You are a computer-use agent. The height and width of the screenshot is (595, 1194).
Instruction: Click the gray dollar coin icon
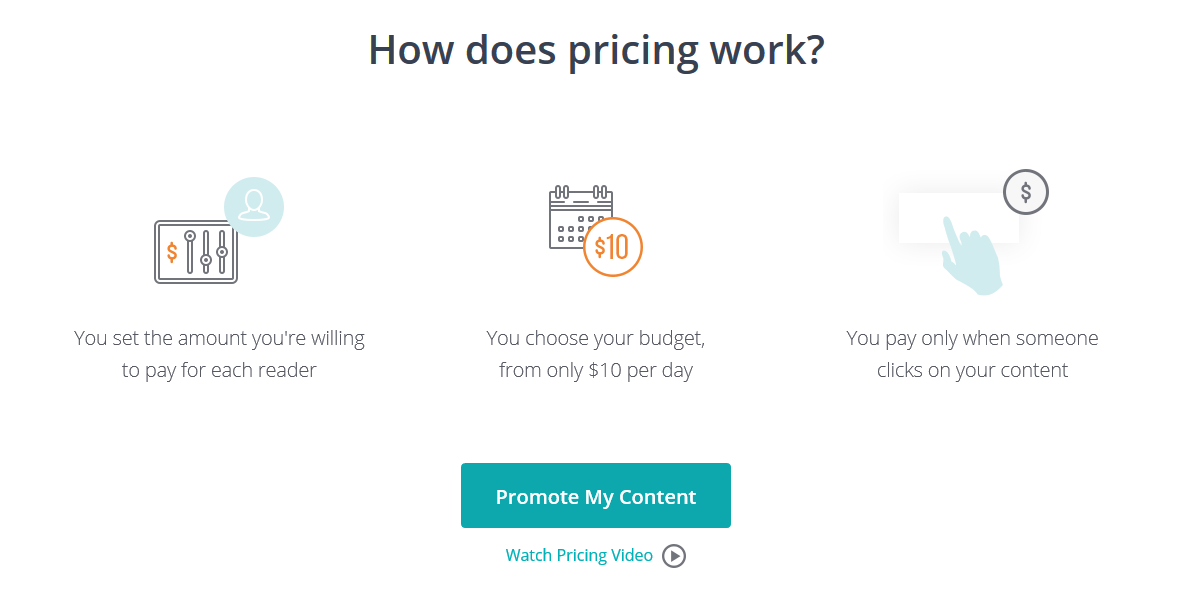(x=1026, y=192)
